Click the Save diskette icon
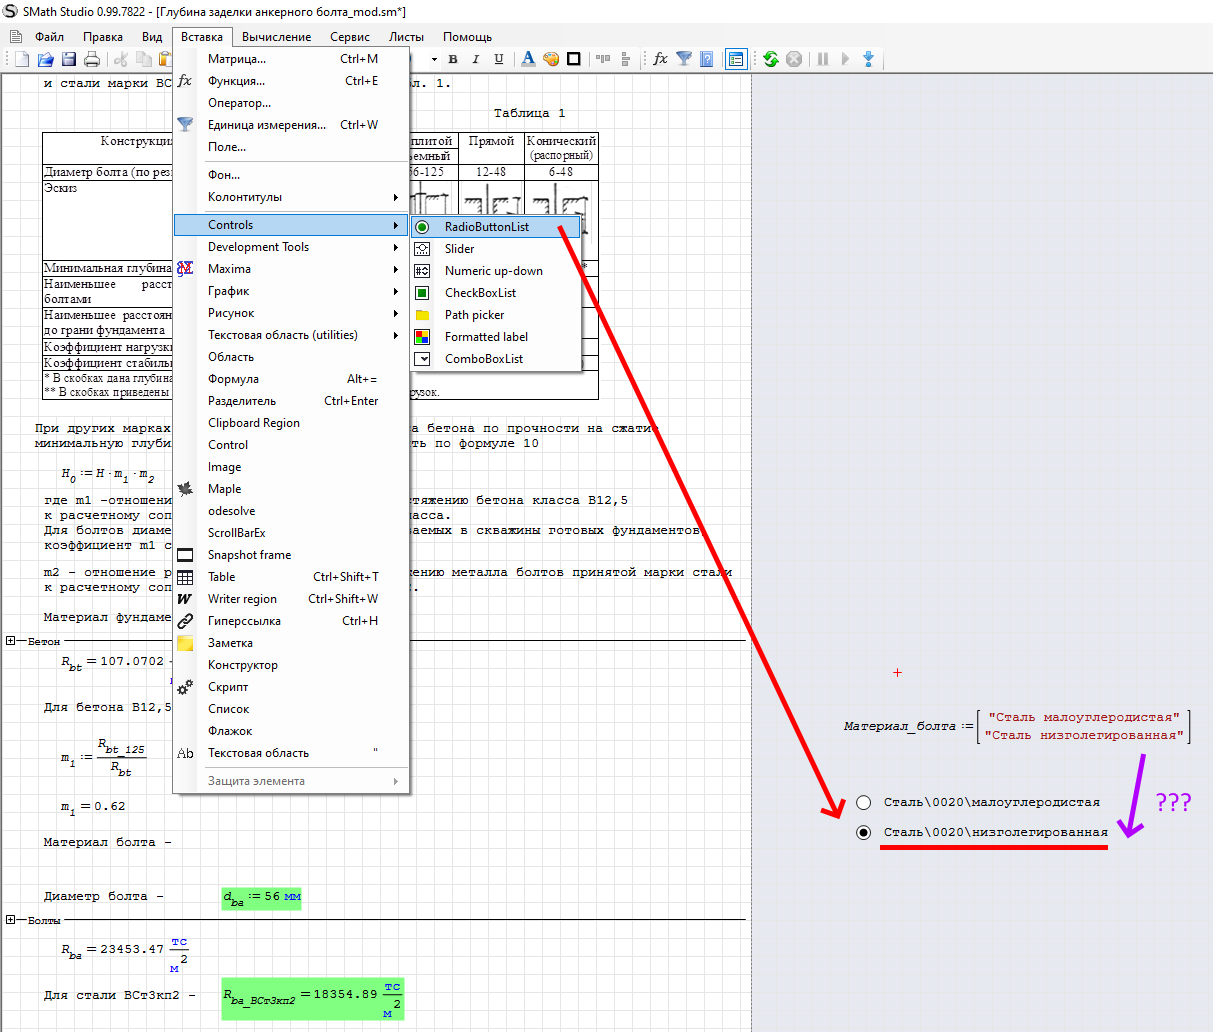Screen dimensions: 1213x1032 69,60
